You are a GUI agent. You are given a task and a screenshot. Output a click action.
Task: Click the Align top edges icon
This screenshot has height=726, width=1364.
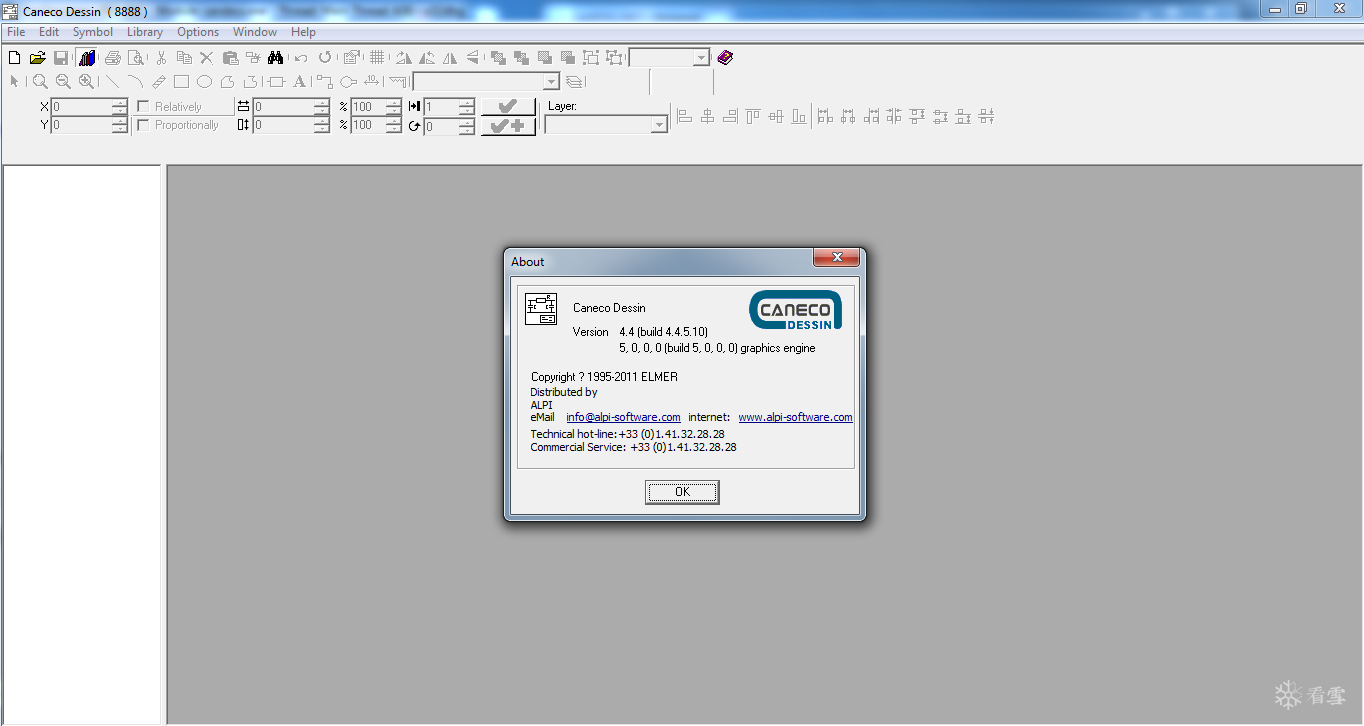[752, 116]
